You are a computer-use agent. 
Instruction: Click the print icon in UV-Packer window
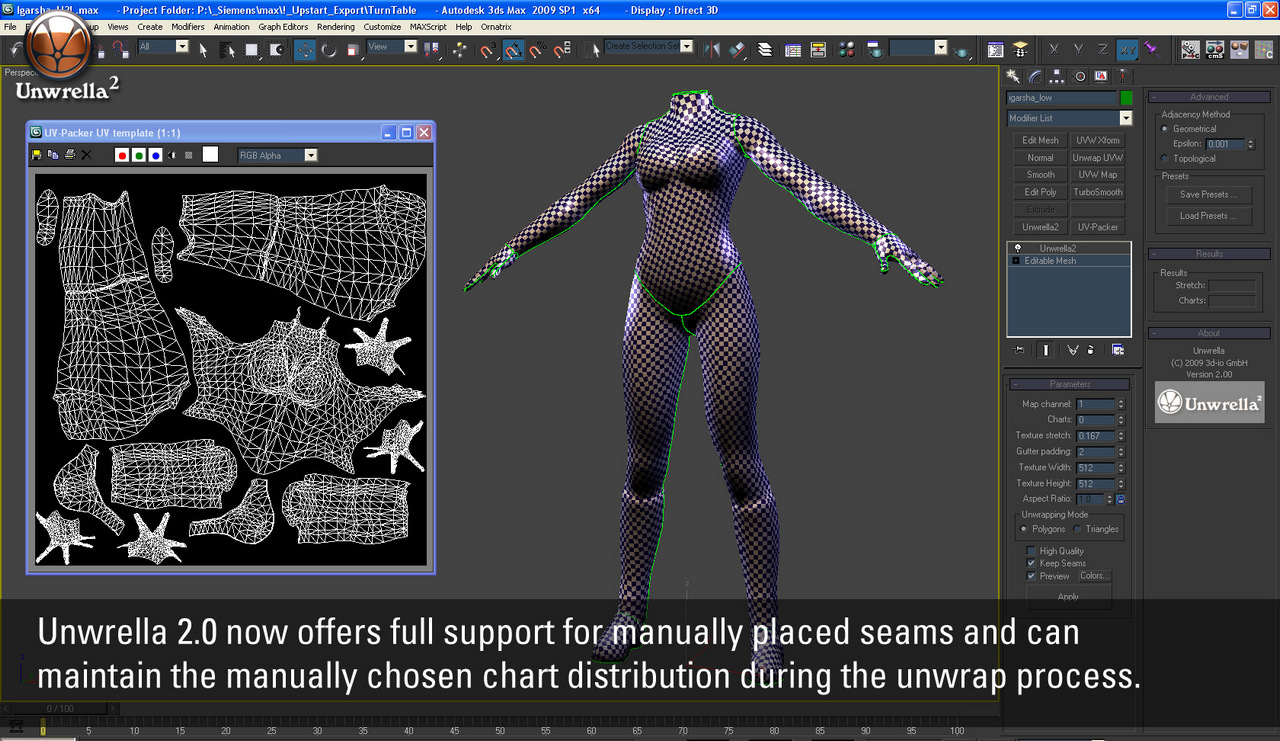click(70, 155)
